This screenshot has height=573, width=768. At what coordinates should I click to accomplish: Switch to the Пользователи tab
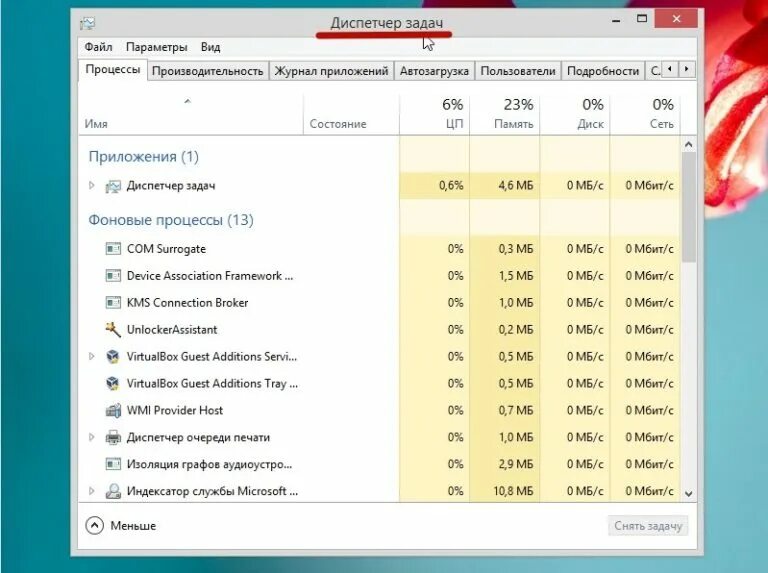point(518,72)
